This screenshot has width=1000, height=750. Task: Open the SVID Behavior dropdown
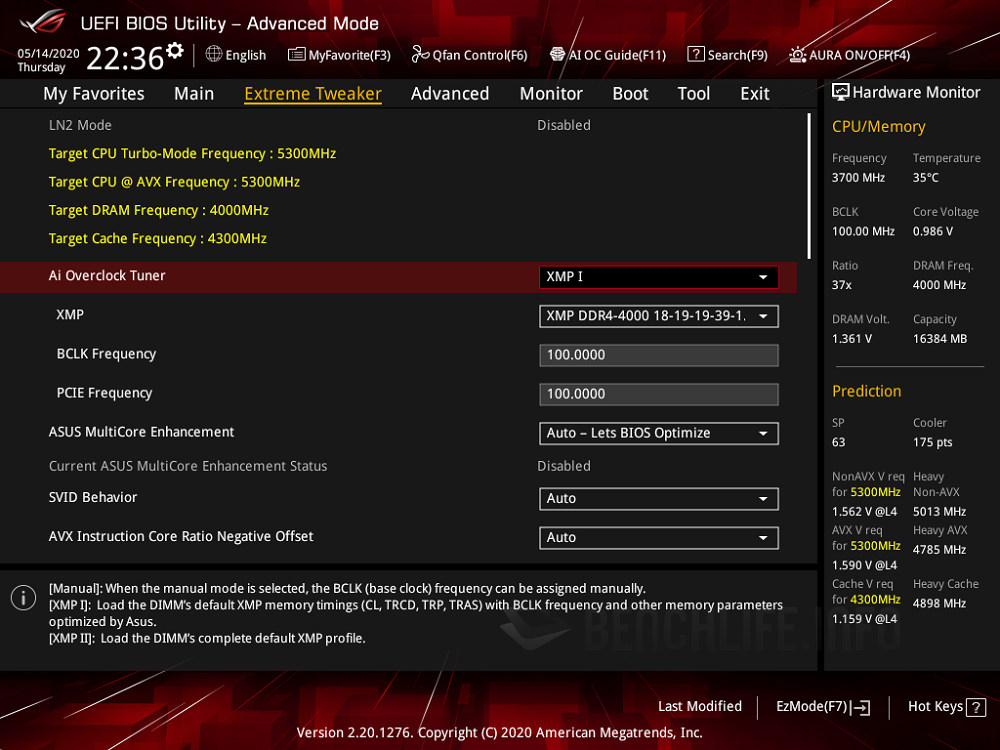click(658, 498)
